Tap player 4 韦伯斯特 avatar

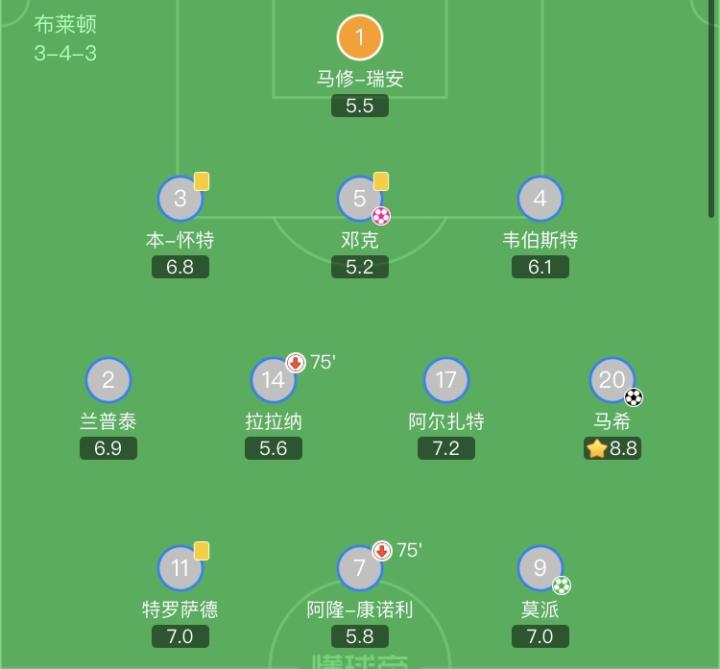pos(540,198)
